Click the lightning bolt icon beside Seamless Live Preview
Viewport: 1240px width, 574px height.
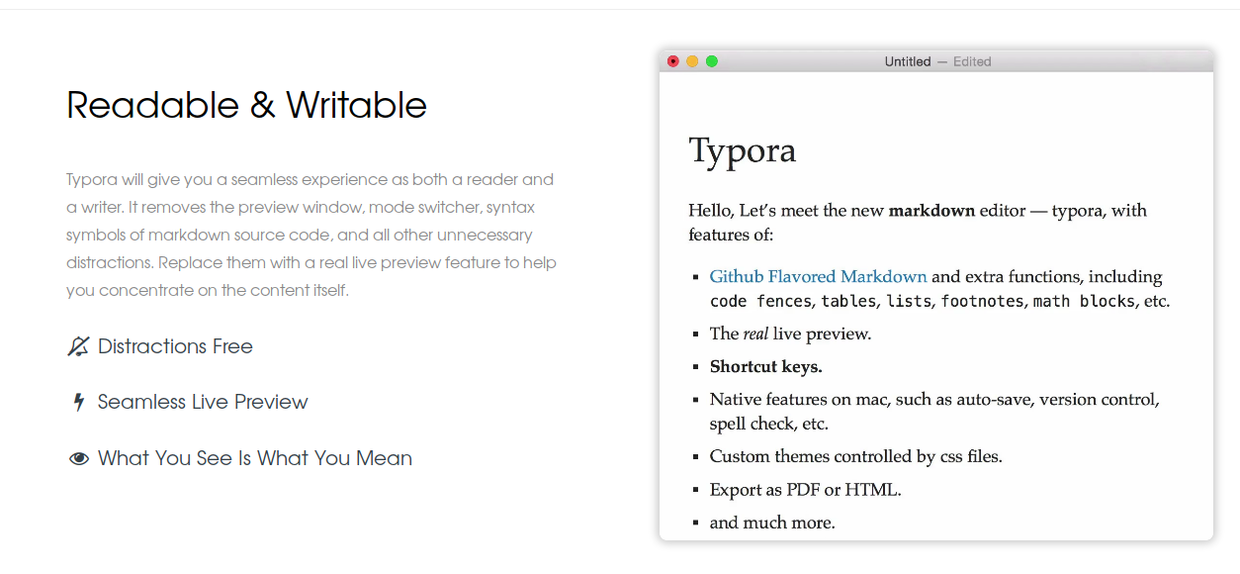pos(79,403)
